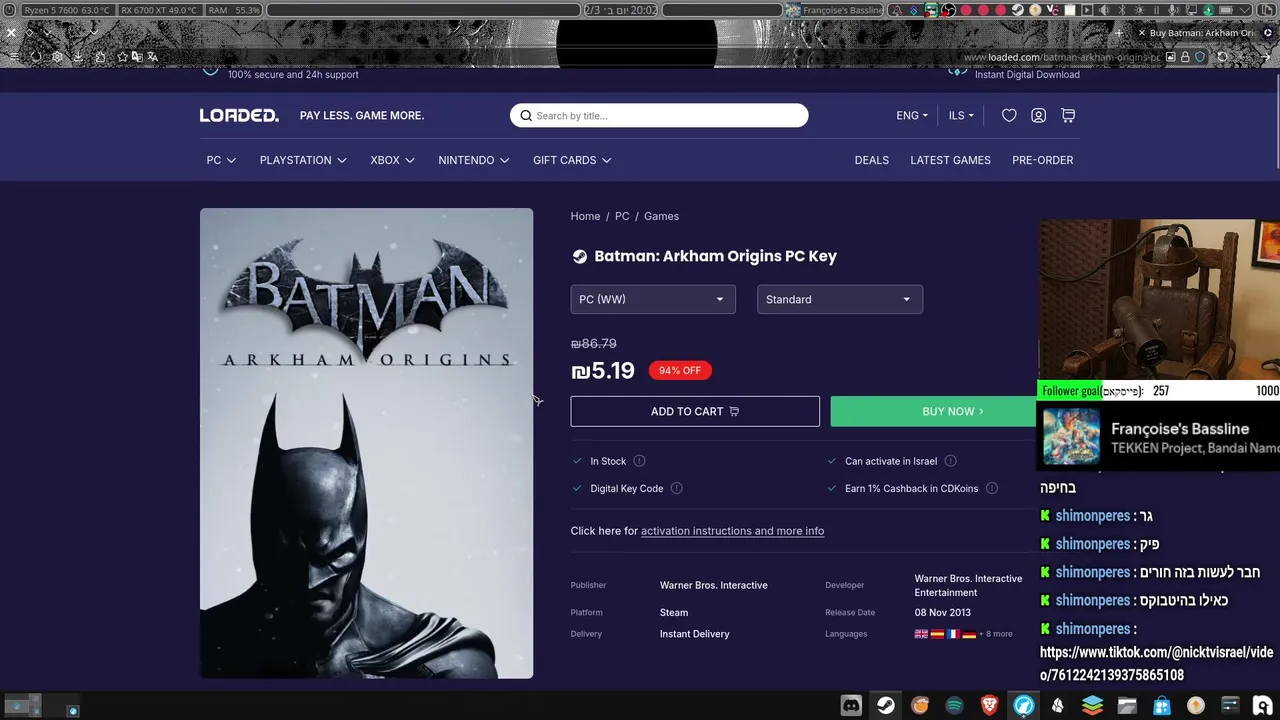Click the crossed-out ₪86.79 original price
Screen dimensions: 1280x720
click(594, 343)
